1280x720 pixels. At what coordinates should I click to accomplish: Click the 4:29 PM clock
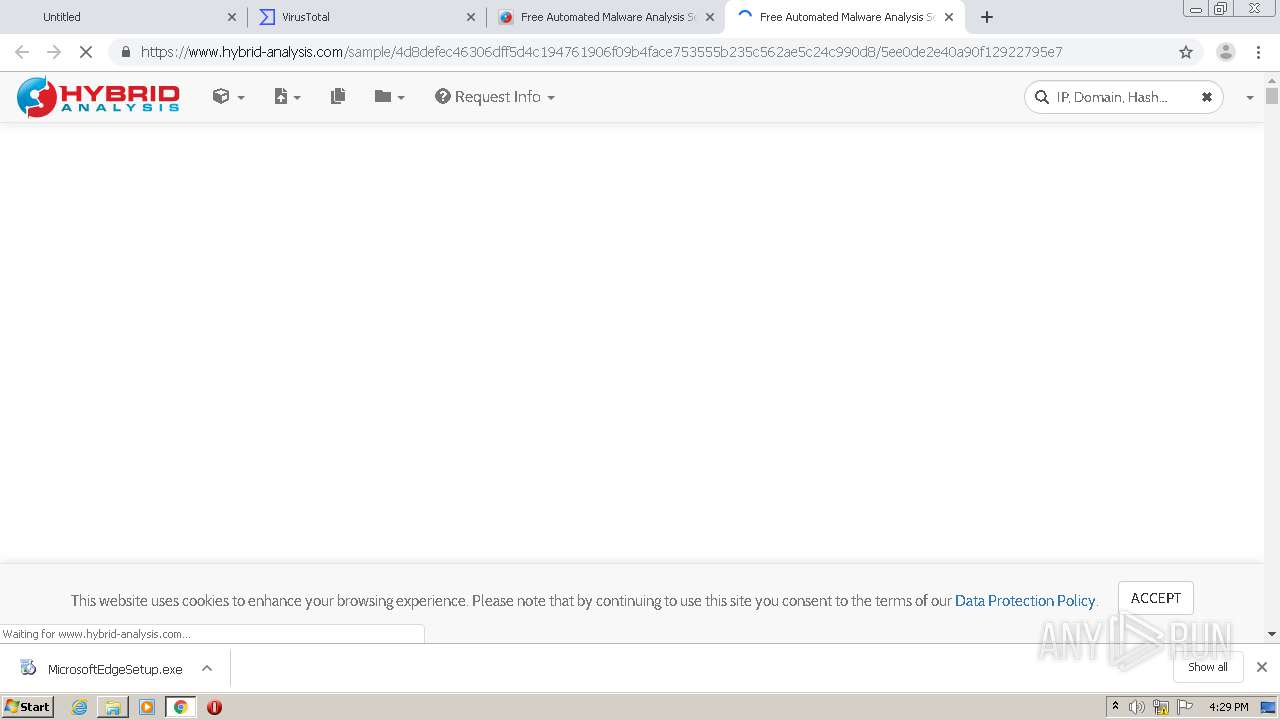(x=1229, y=707)
